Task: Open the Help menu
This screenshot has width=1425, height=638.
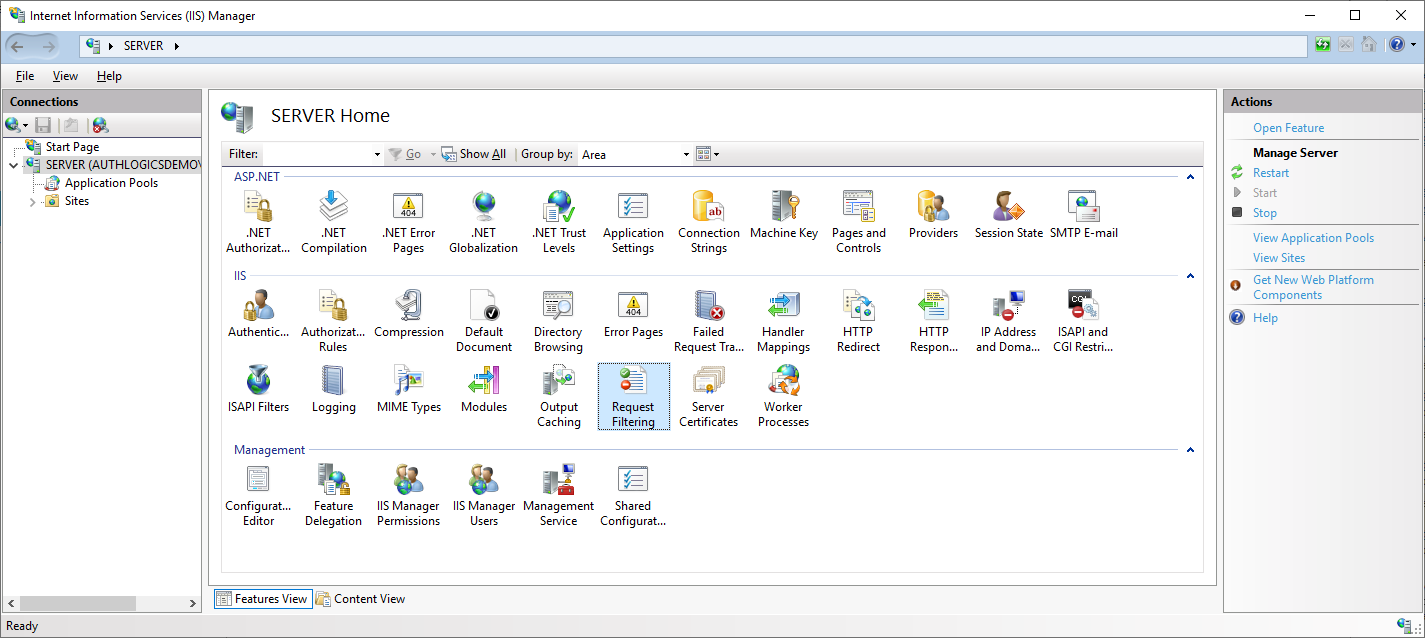Action: tap(109, 76)
